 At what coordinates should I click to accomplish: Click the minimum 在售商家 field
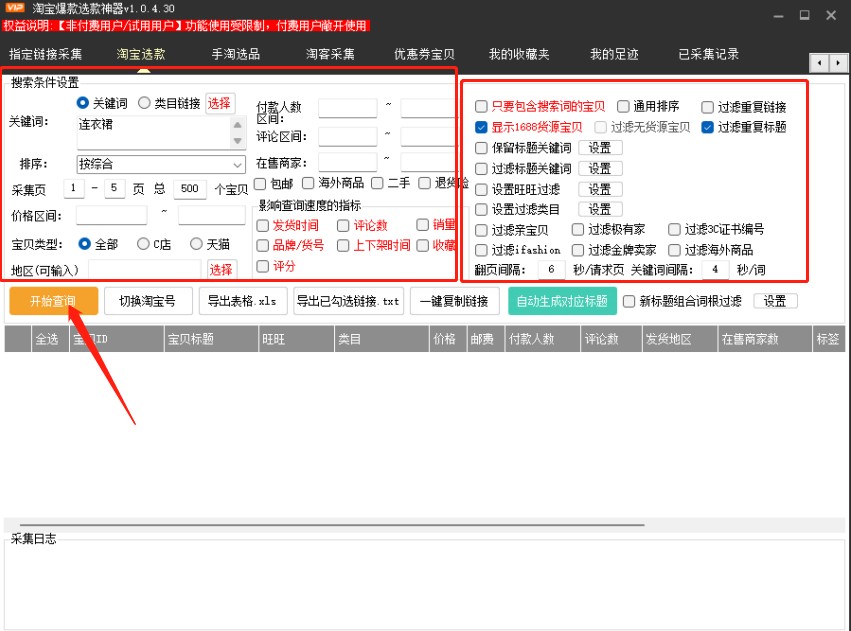347,162
